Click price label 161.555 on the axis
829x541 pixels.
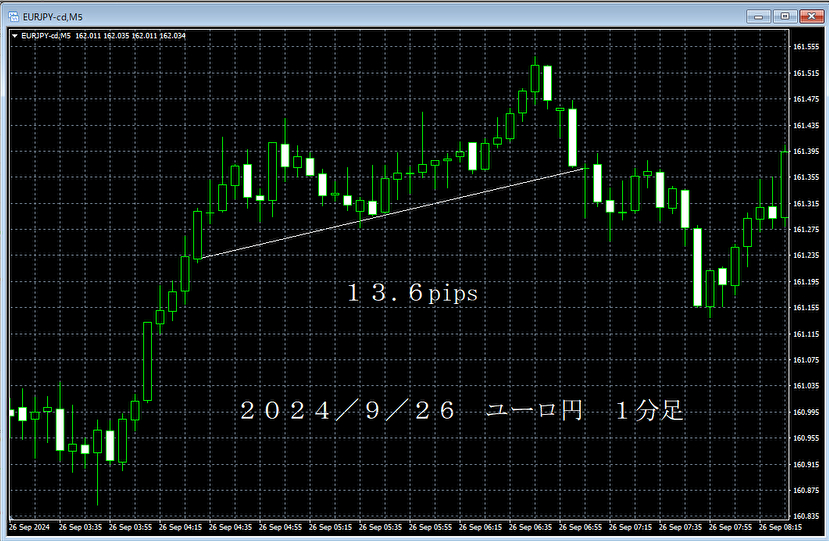(x=806, y=47)
